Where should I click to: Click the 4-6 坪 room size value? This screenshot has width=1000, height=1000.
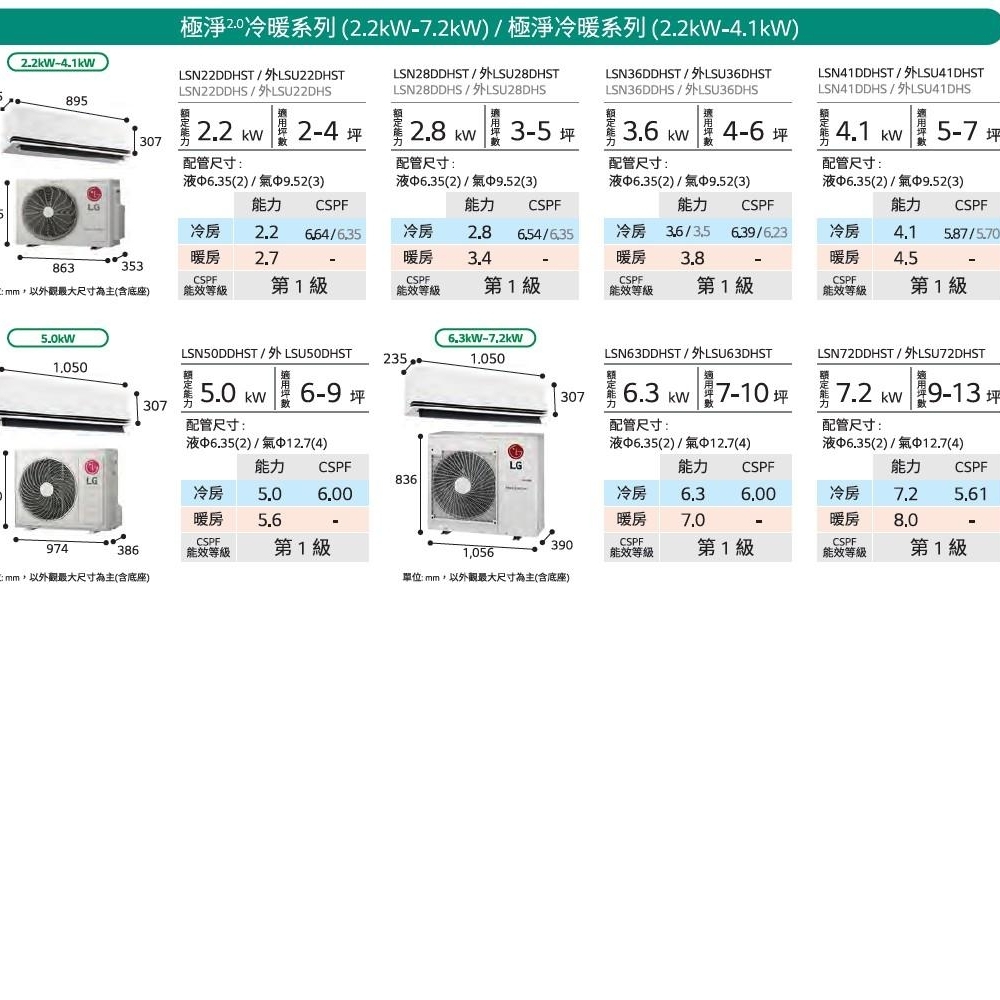tap(755, 132)
